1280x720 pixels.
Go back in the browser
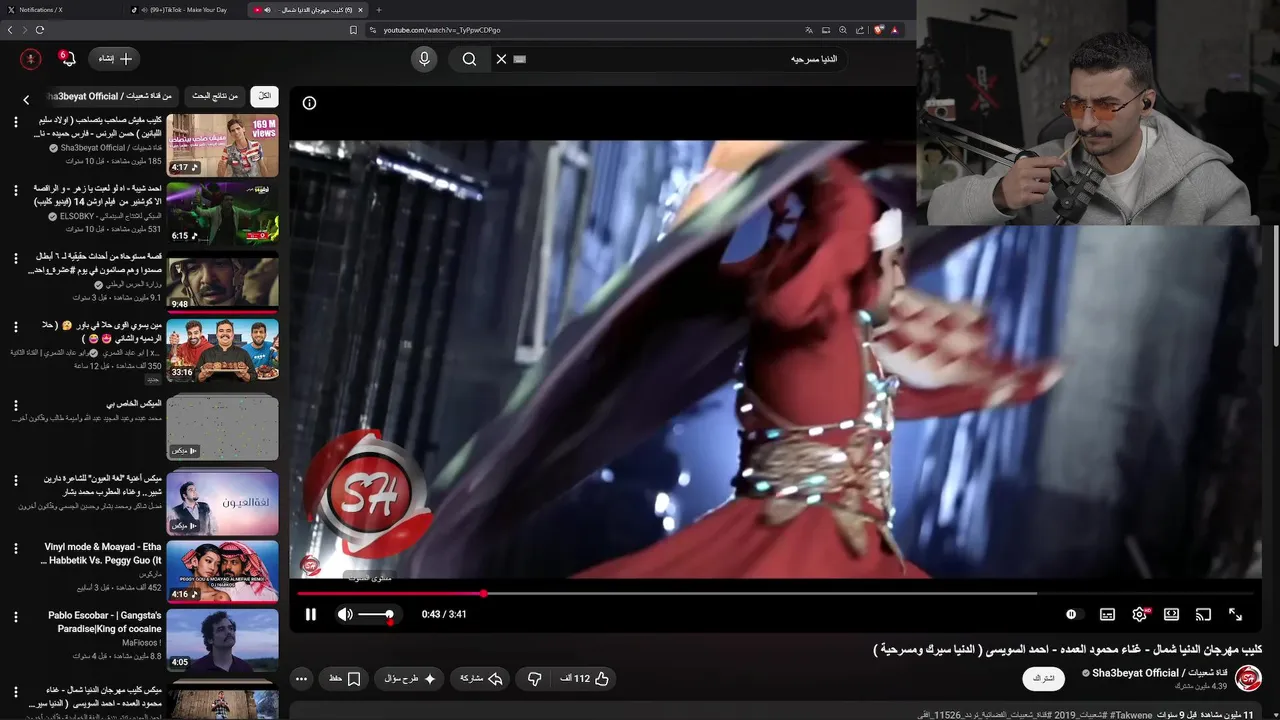pos(10,30)
